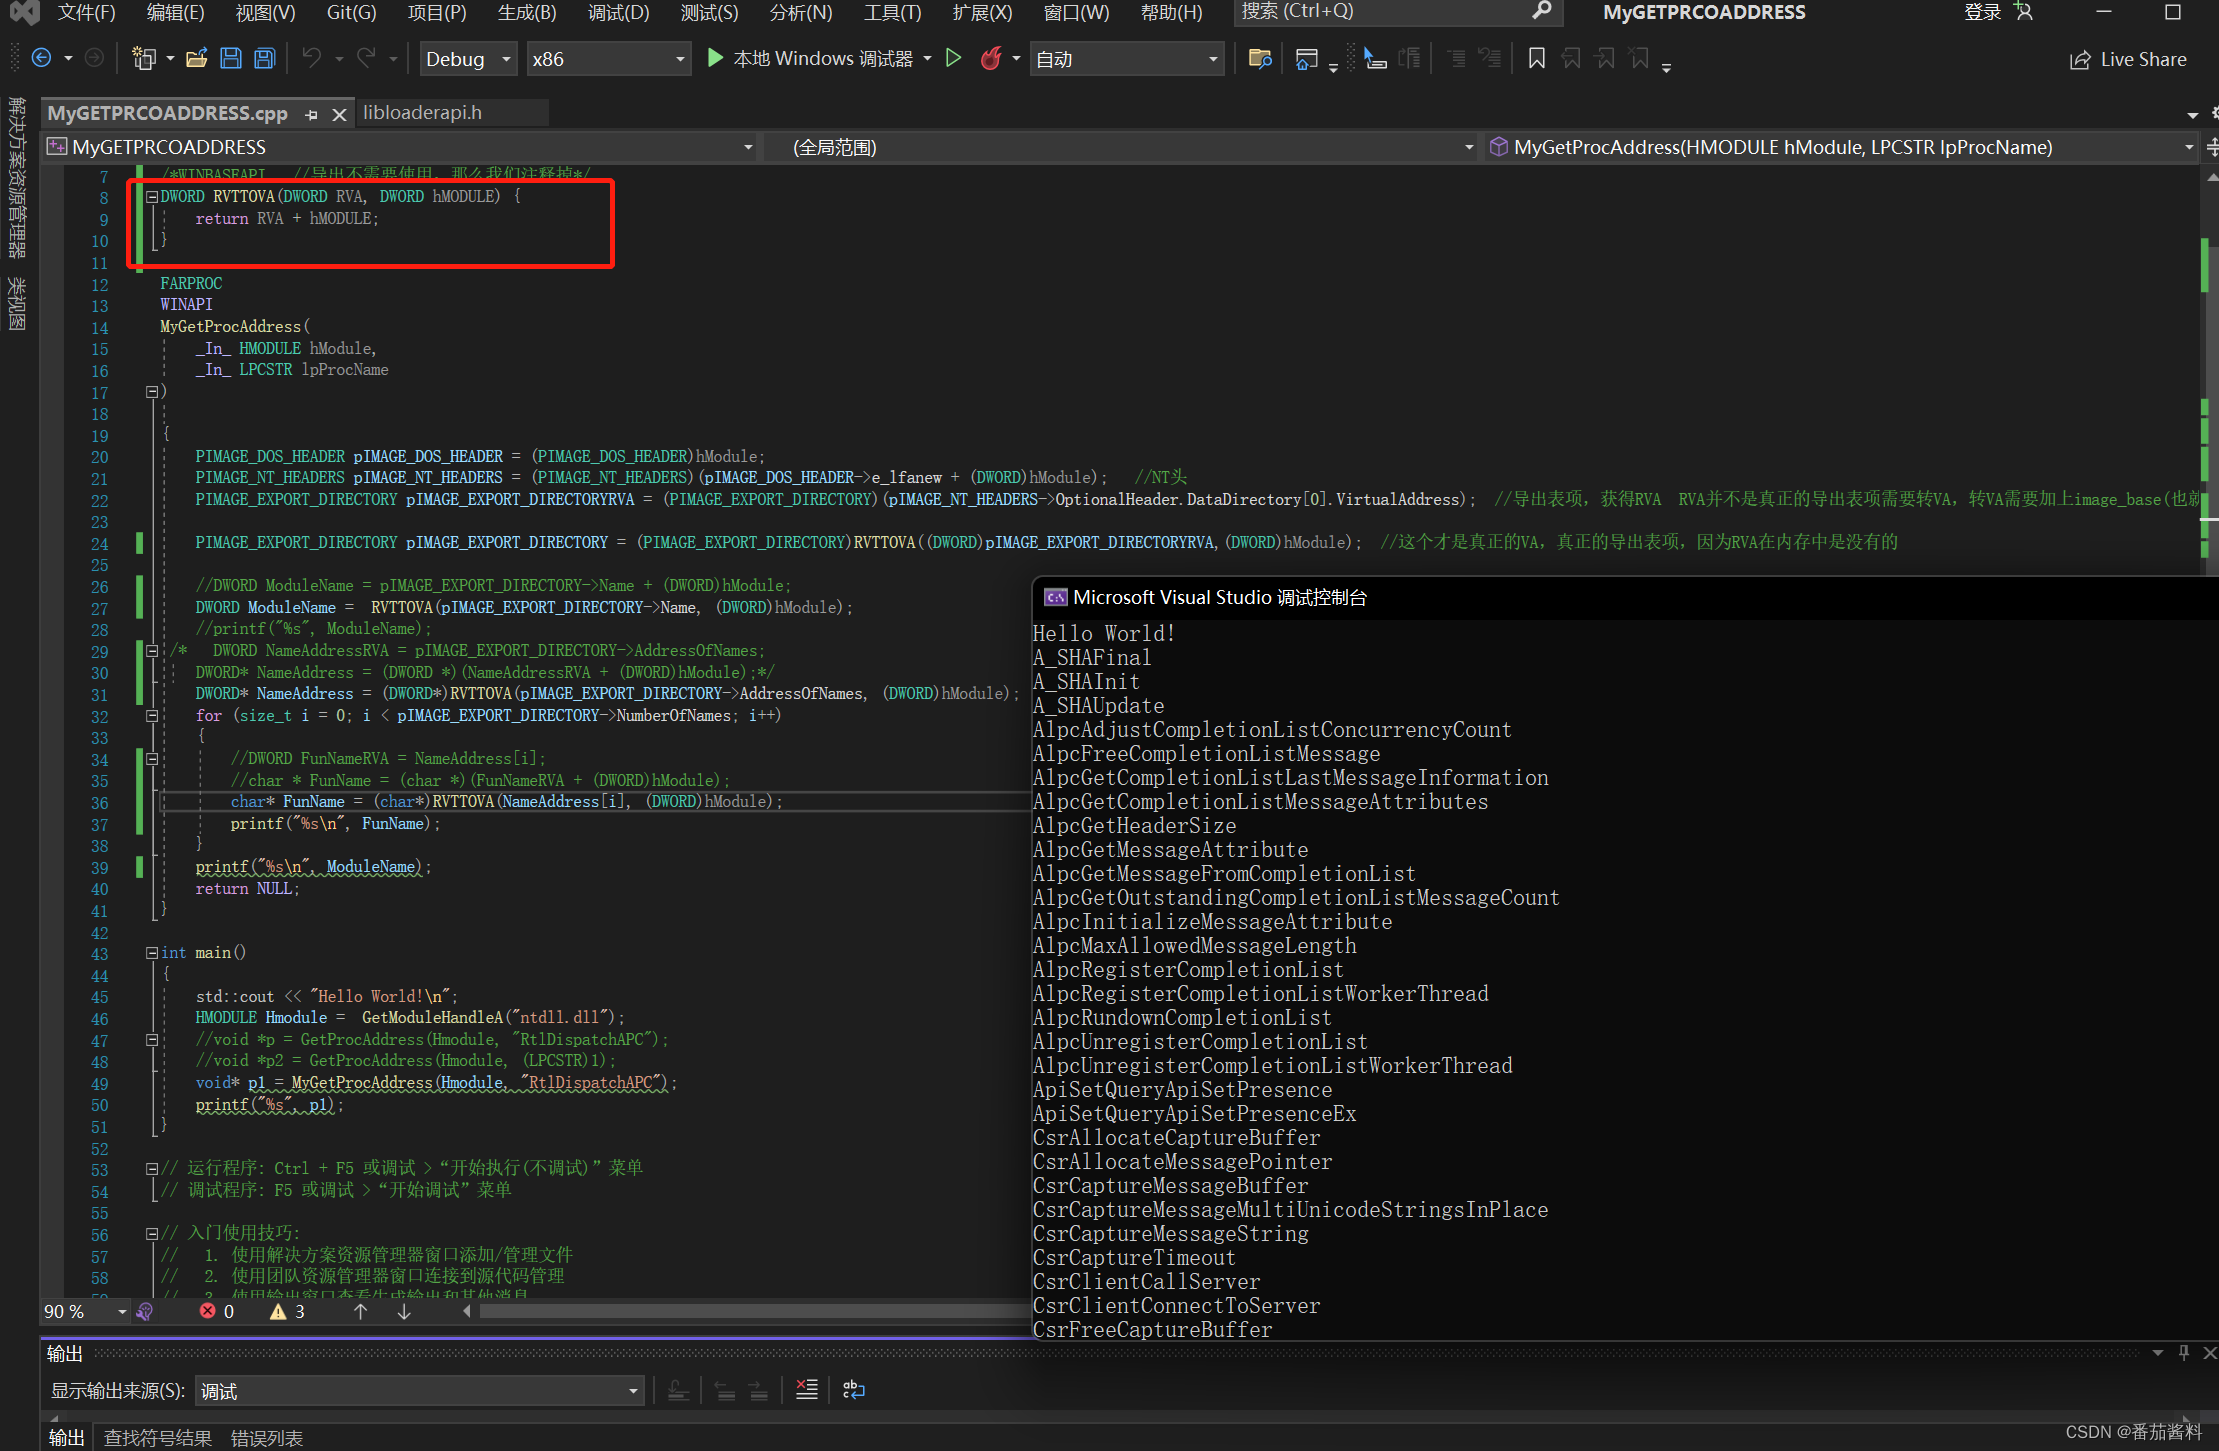The image size is (2219, 1451).
Task: Collapse the RVTTOVA function code block
Action: click(152, 197)
